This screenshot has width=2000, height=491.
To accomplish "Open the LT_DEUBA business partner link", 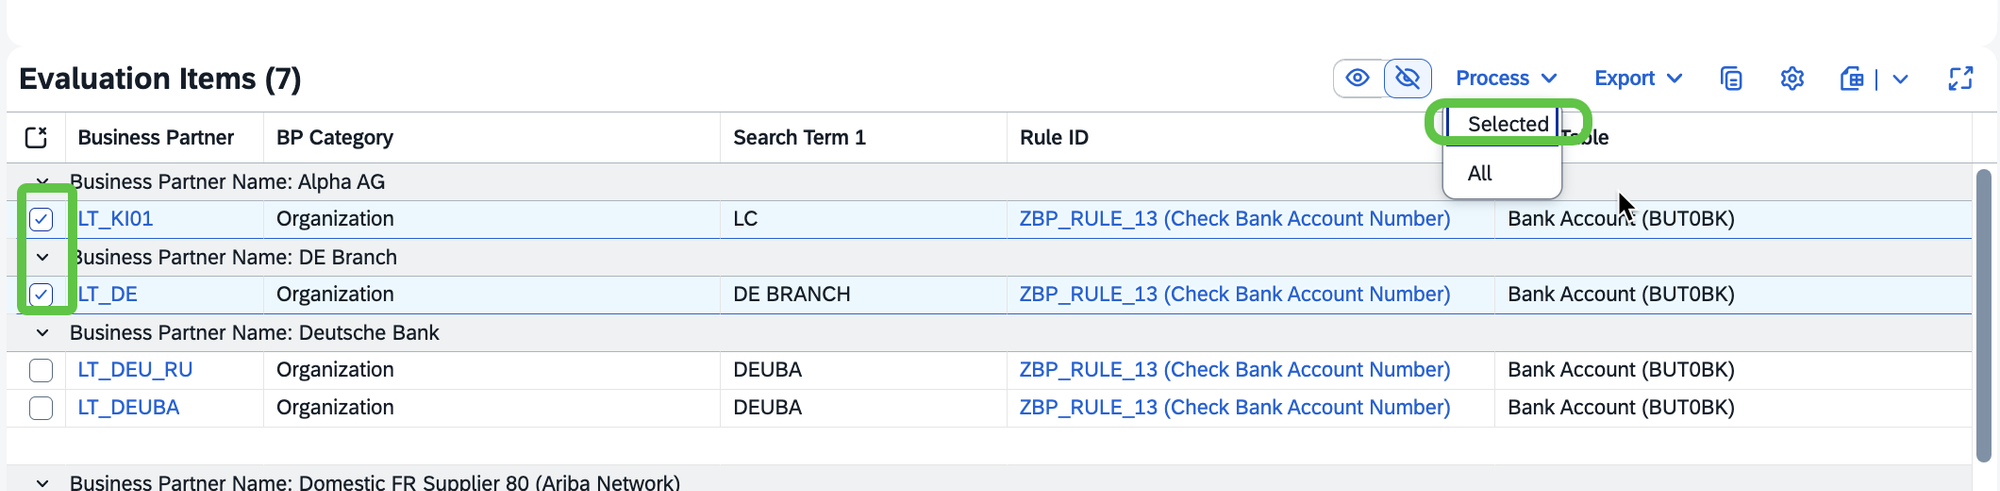I will pyautogui.click(x=129, y=408).
